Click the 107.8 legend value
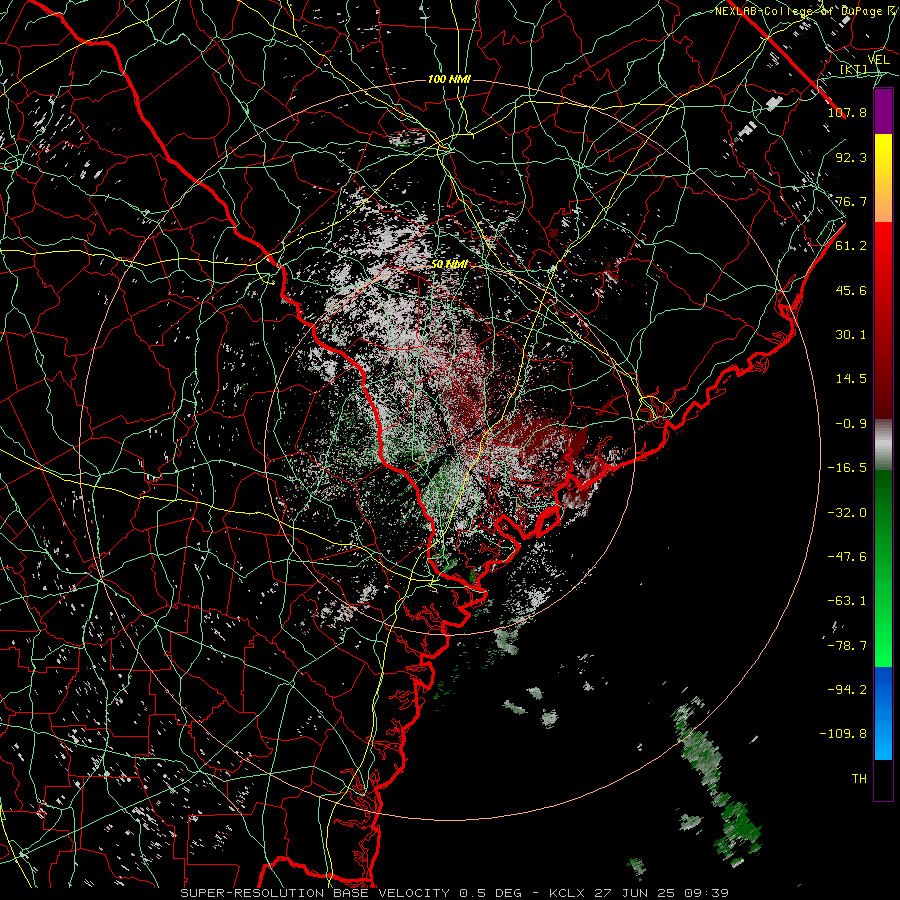Image resolution: width=900 pixels, height=900 pixels. pyautogui.click(x=847, y=112)
